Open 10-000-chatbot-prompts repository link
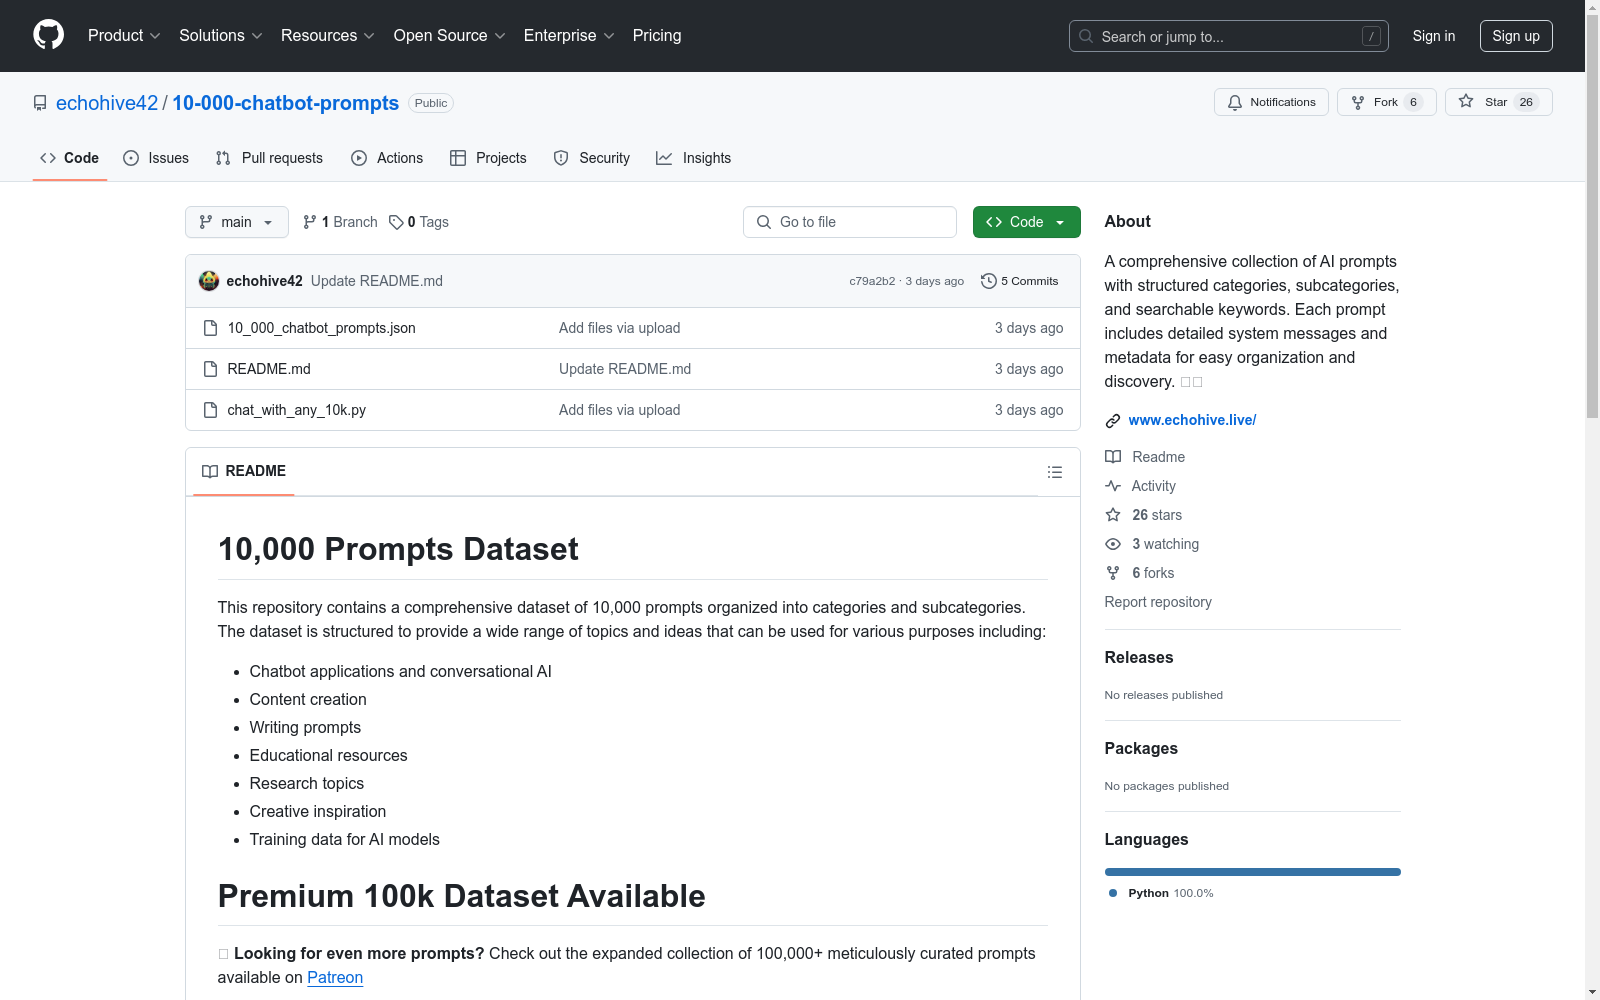Viewport: 1600px width, 1000px height. (285, 103)
